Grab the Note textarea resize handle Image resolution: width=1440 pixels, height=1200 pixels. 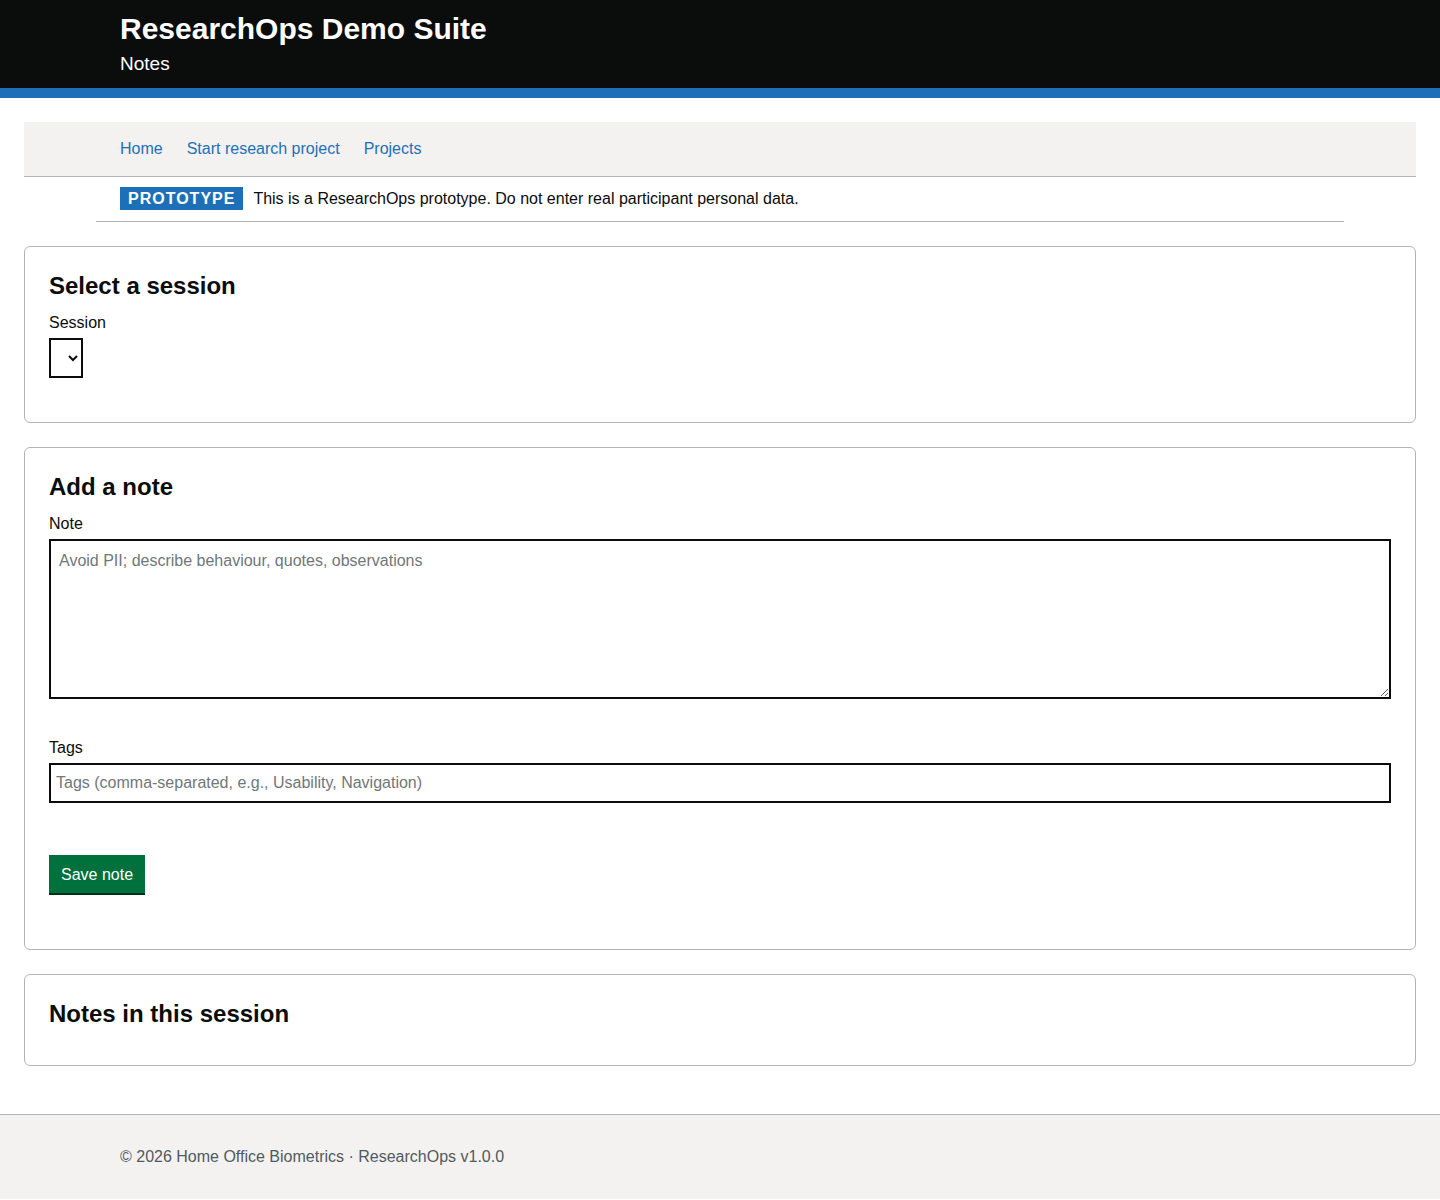point(1384,692)
